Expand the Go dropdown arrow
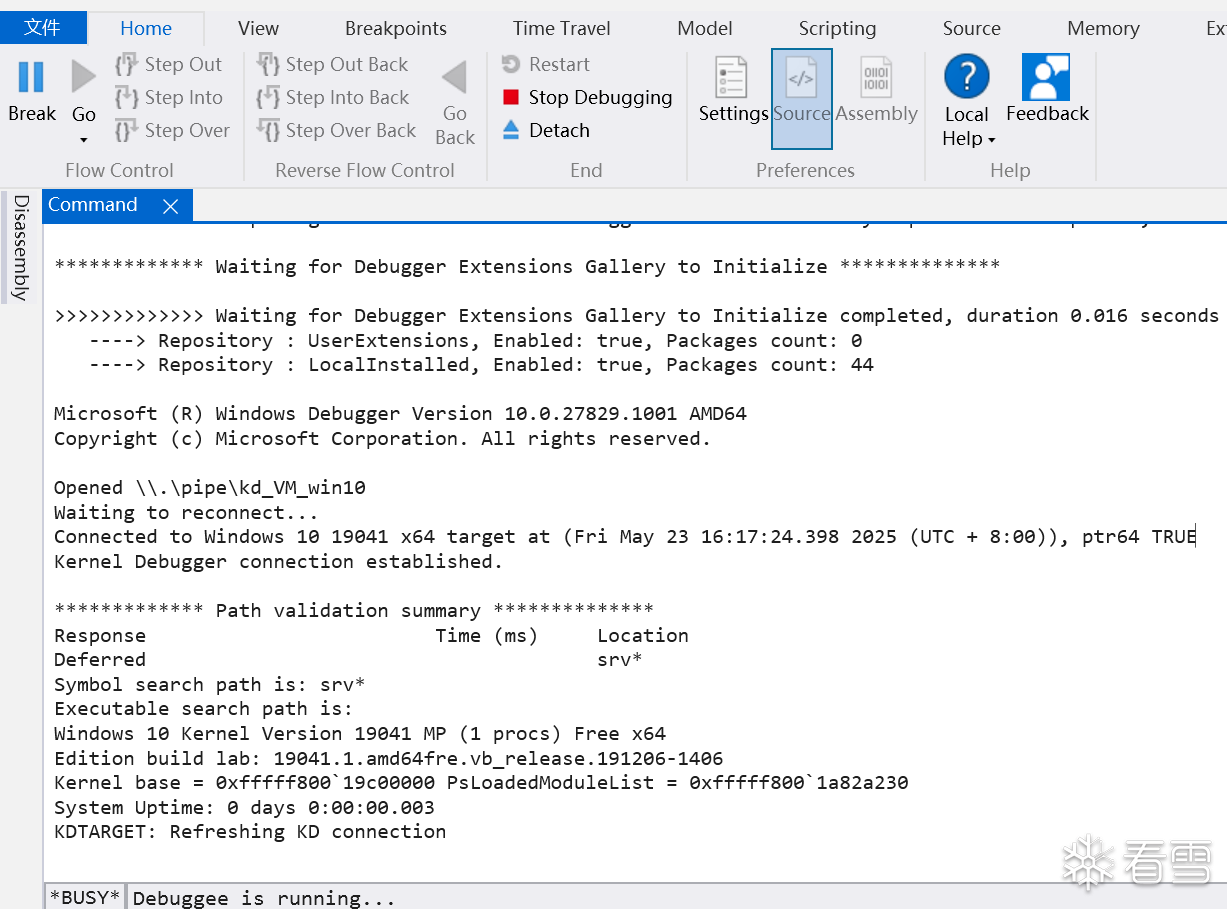This screenshot has width=1227, height=909. pyautogui.click(x=84, y=140)
